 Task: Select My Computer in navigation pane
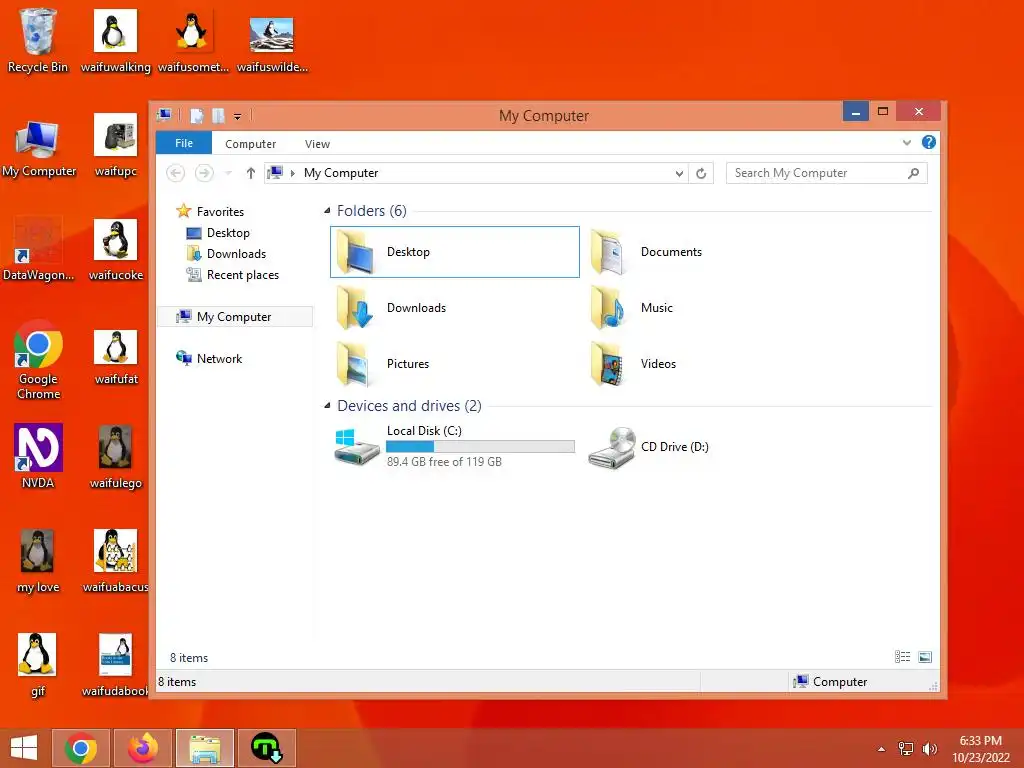point(236,317)
